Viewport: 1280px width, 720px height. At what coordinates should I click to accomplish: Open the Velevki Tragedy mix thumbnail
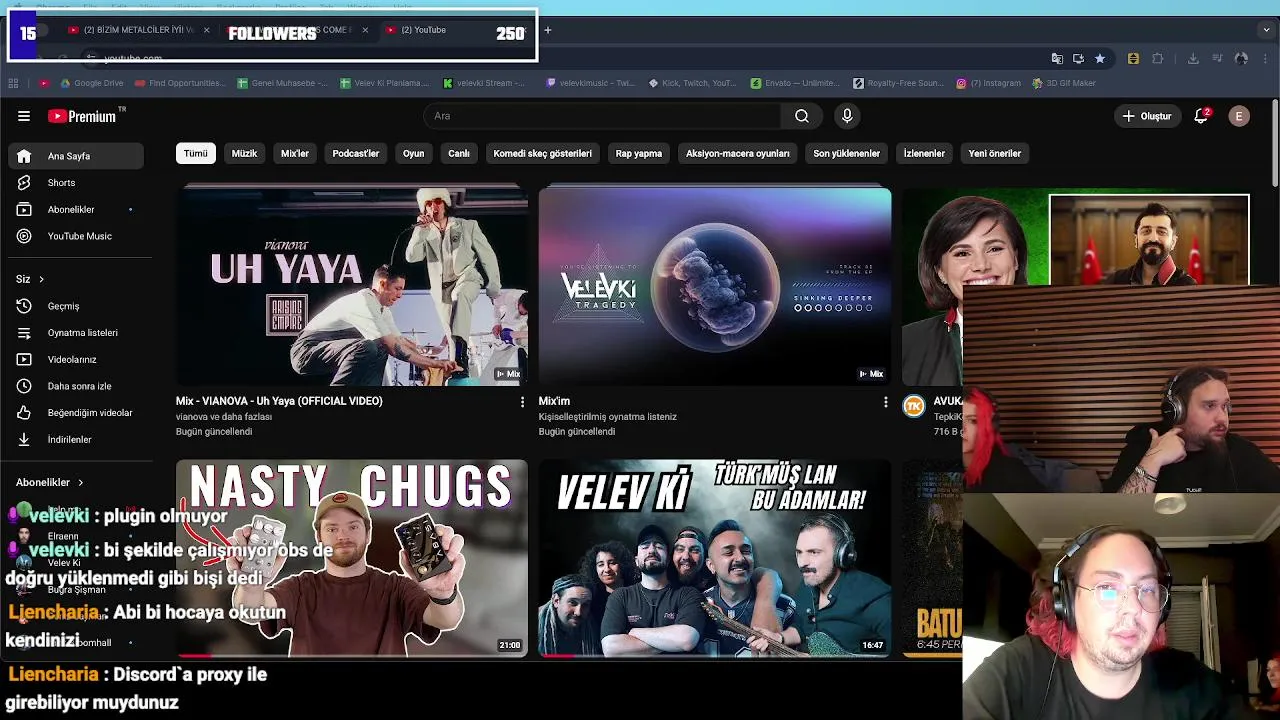click(x=715, y=285)
